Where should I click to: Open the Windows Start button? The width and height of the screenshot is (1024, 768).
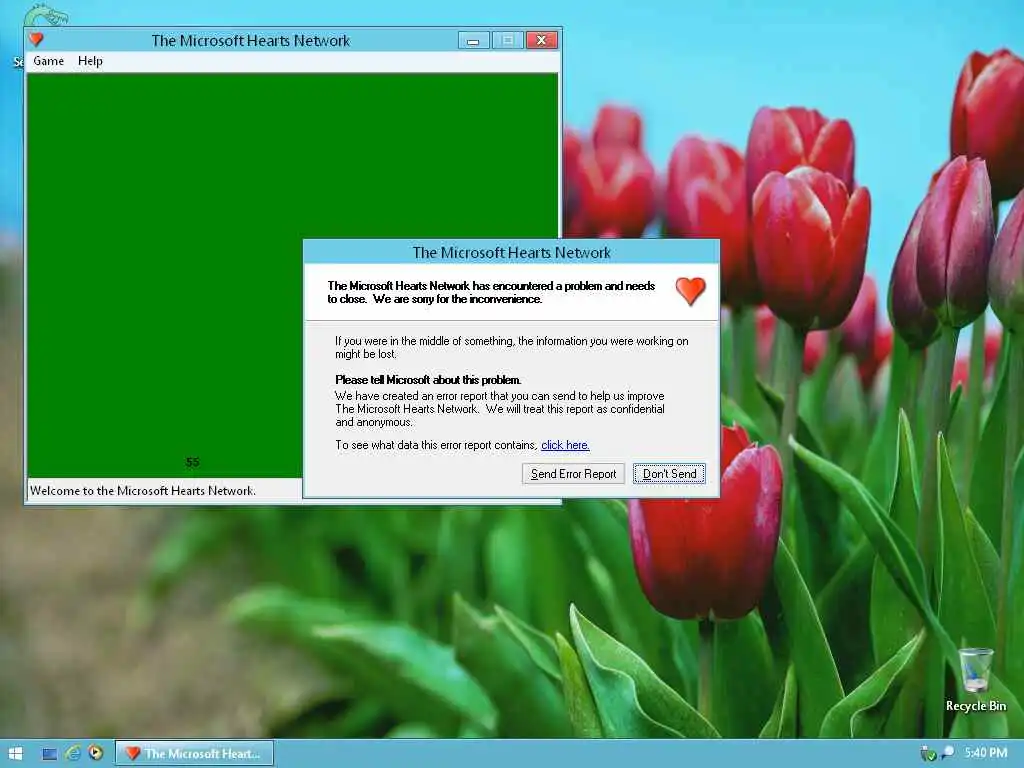point(16,753)
